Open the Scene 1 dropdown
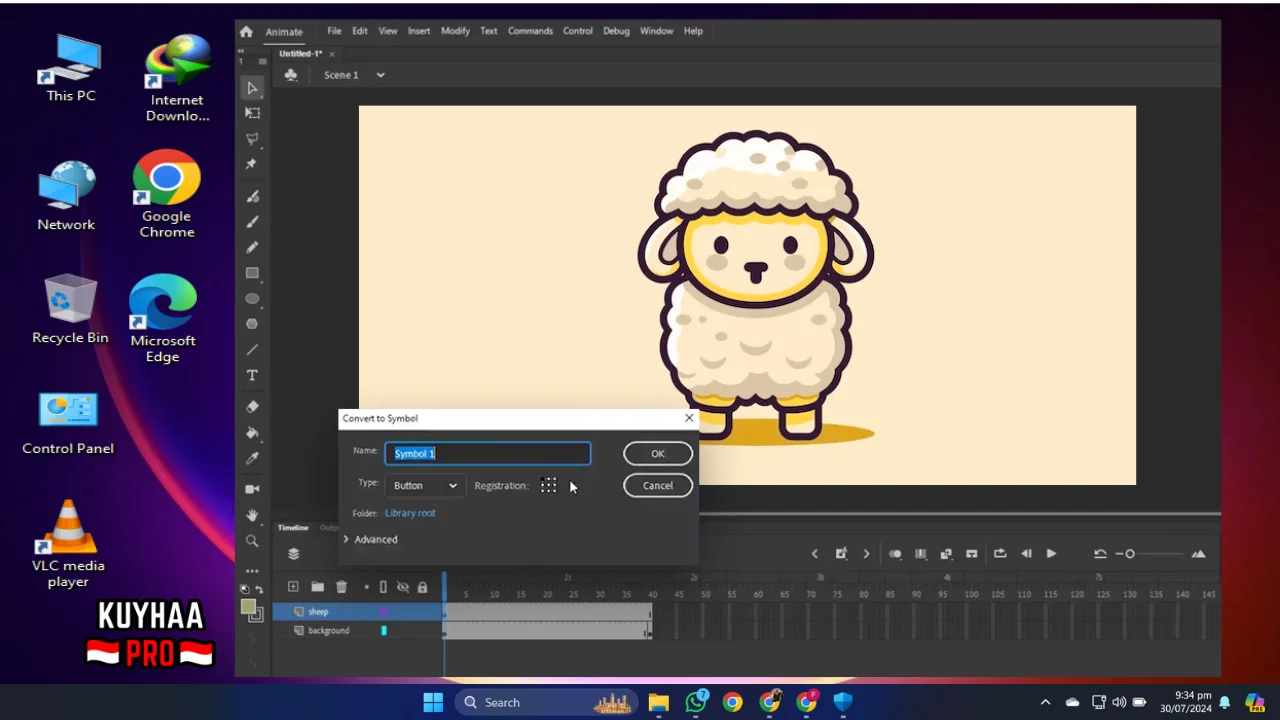The width and height of the screenshot is (1280, 720). click(x=380, y=75)
